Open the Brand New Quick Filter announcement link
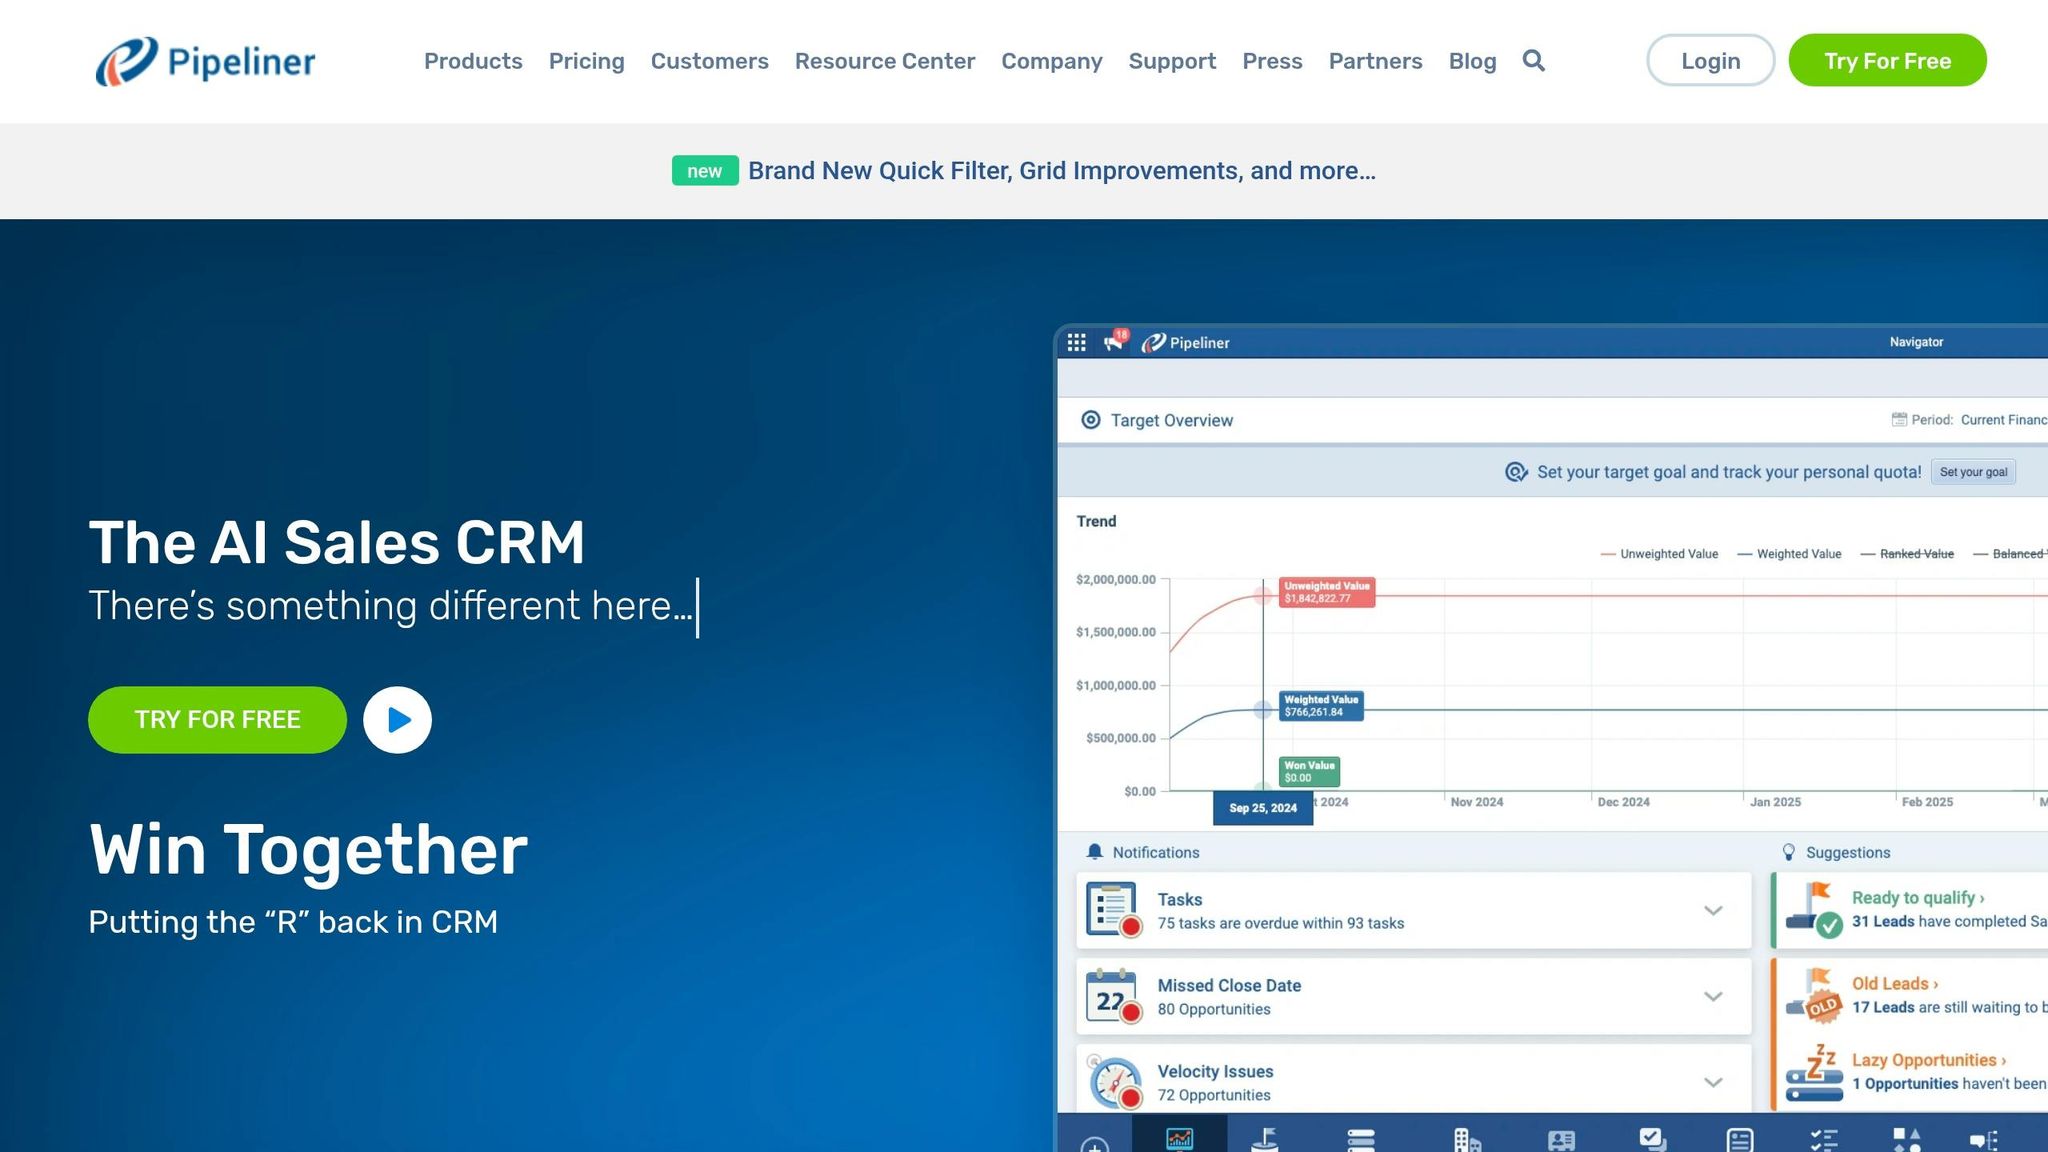The width and height of the screenshot is (2048, 1152). pos(1062,171)
